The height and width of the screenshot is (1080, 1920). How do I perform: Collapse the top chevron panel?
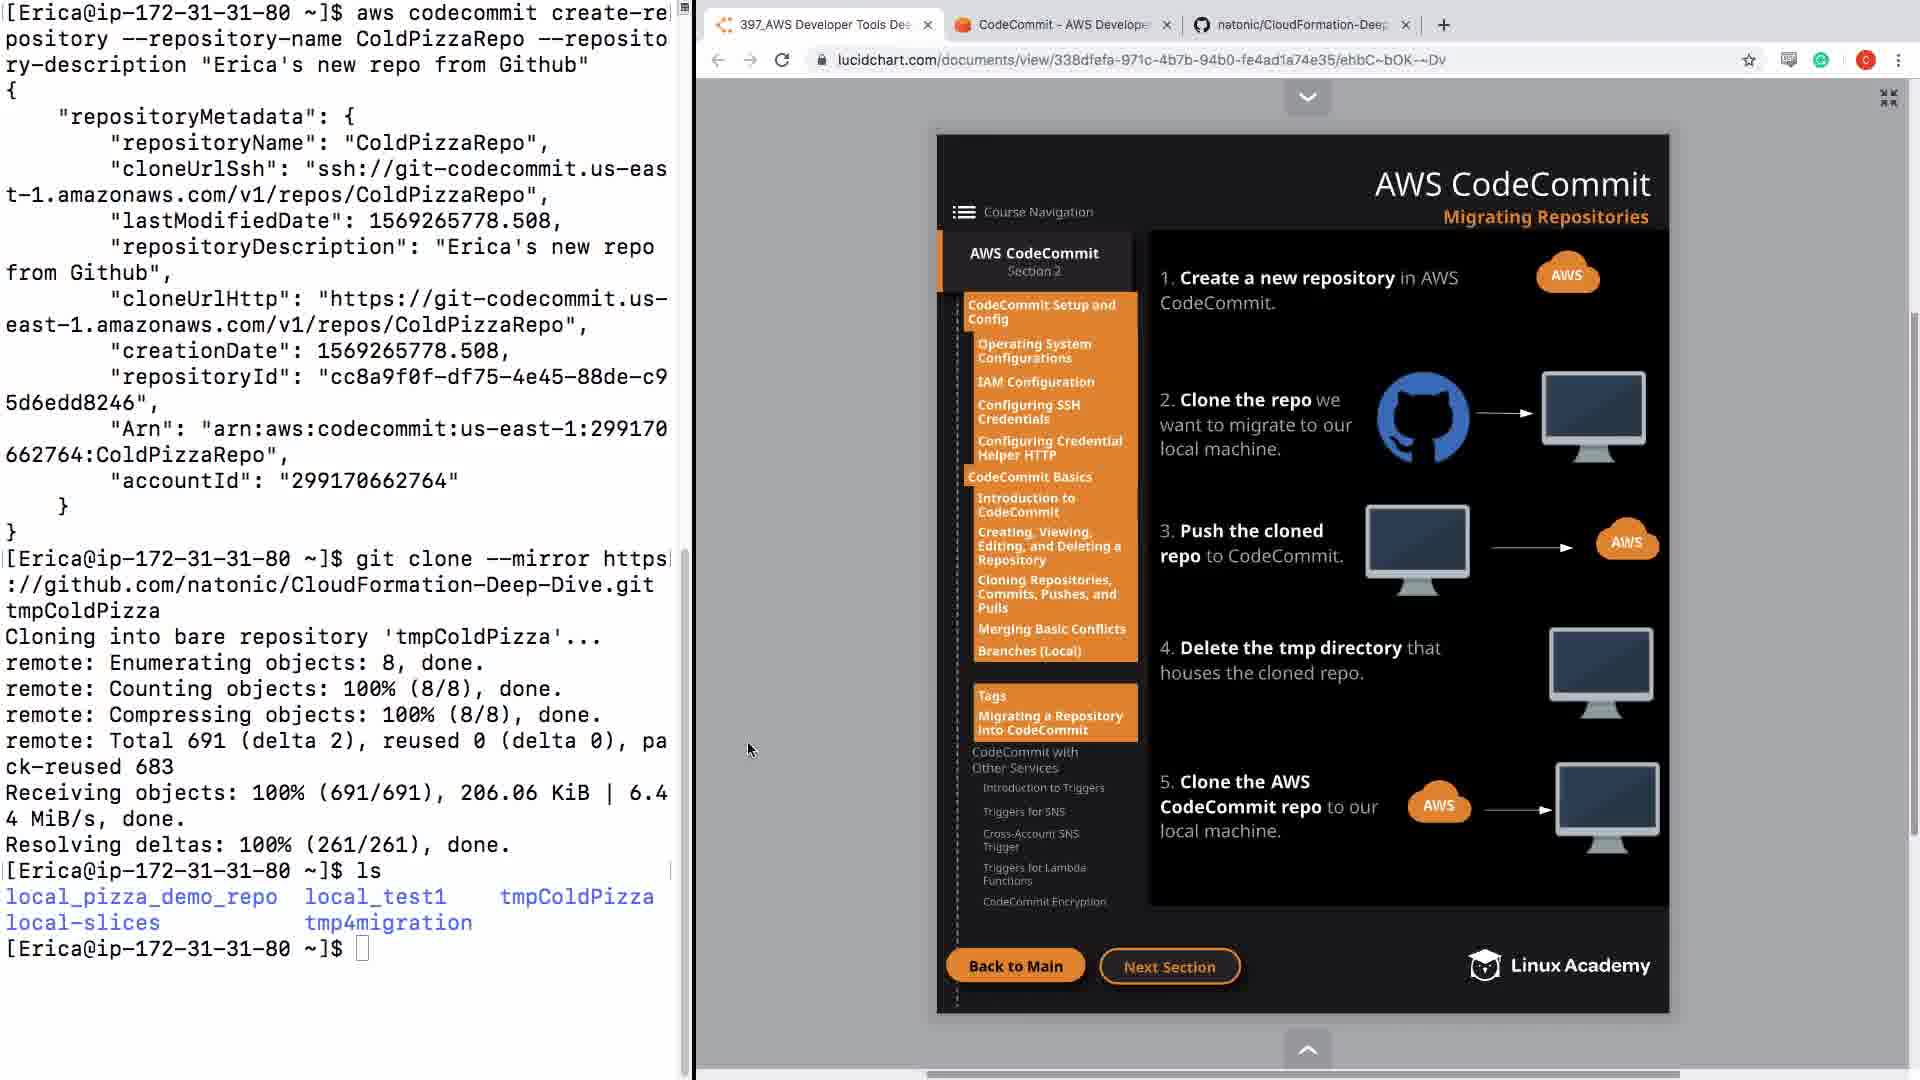click(x=1307, y=97)
